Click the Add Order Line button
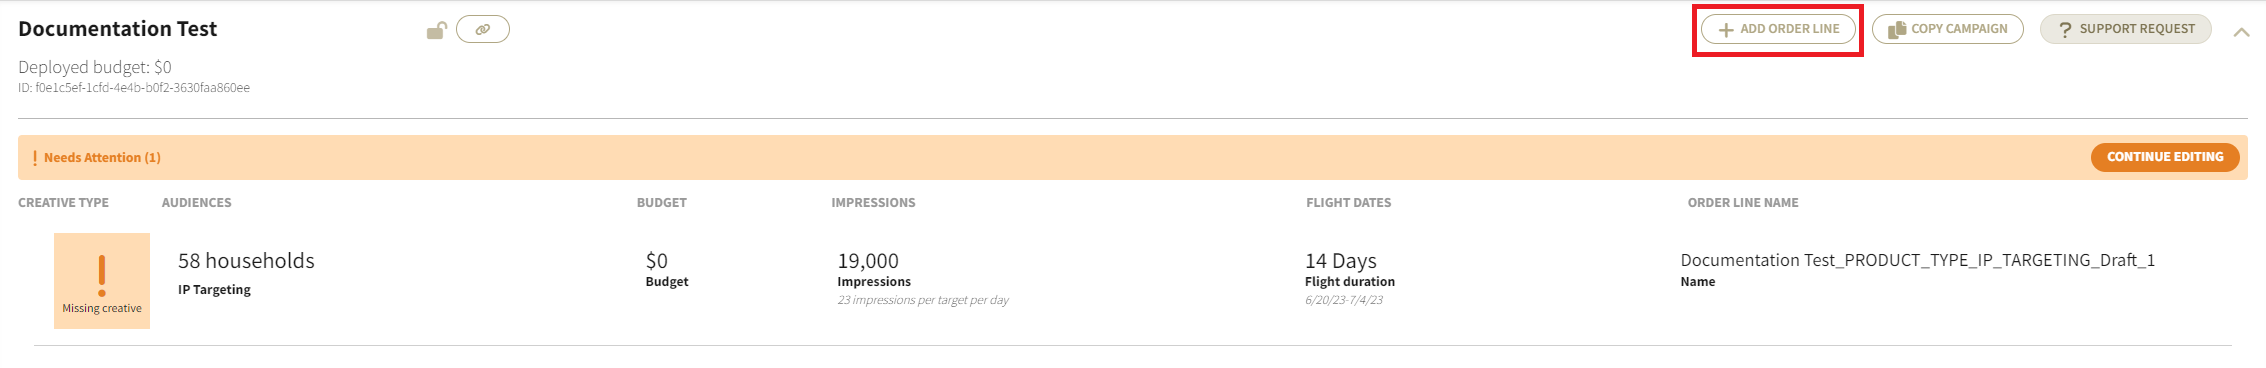 1778,29
